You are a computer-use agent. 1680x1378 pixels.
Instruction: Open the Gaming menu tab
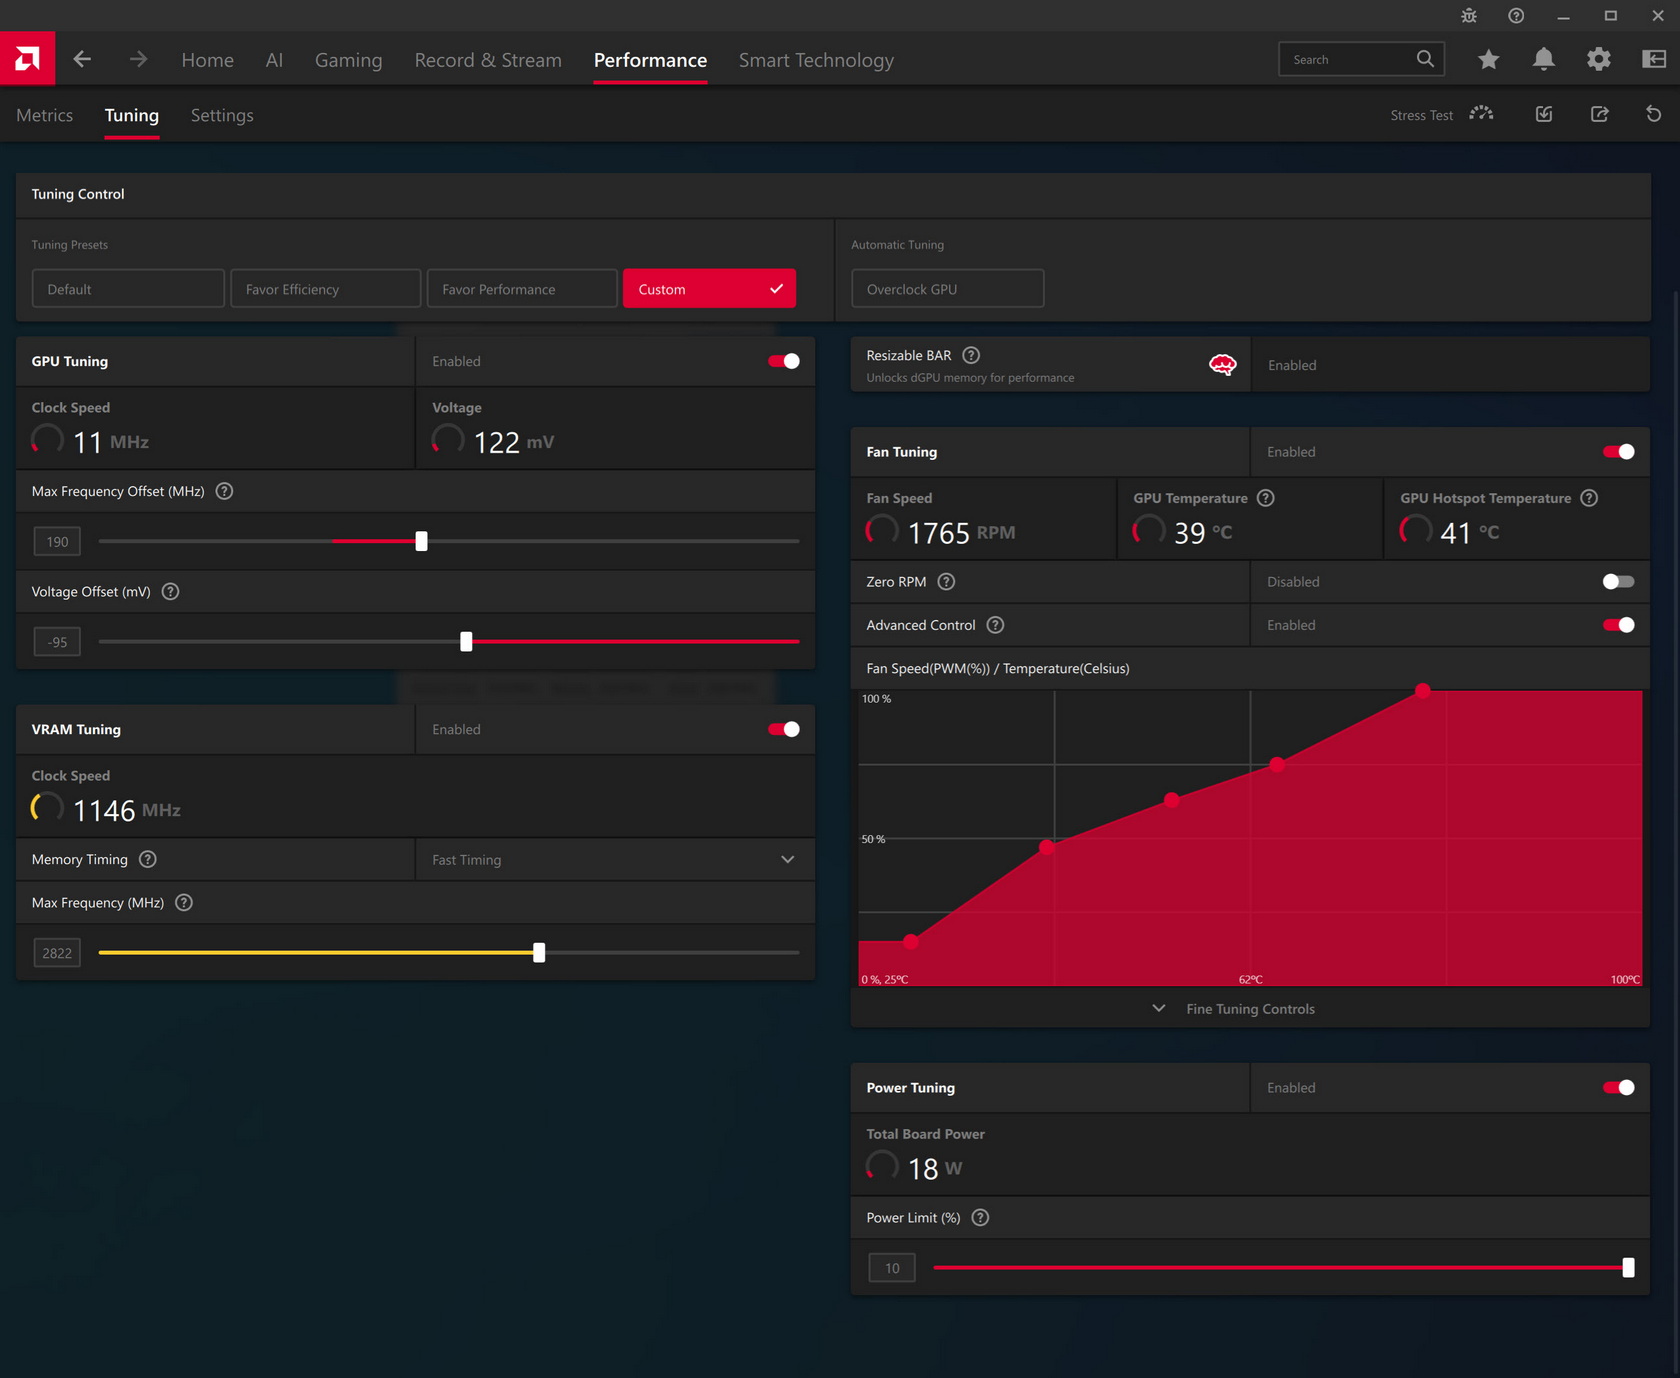point(348,60)
